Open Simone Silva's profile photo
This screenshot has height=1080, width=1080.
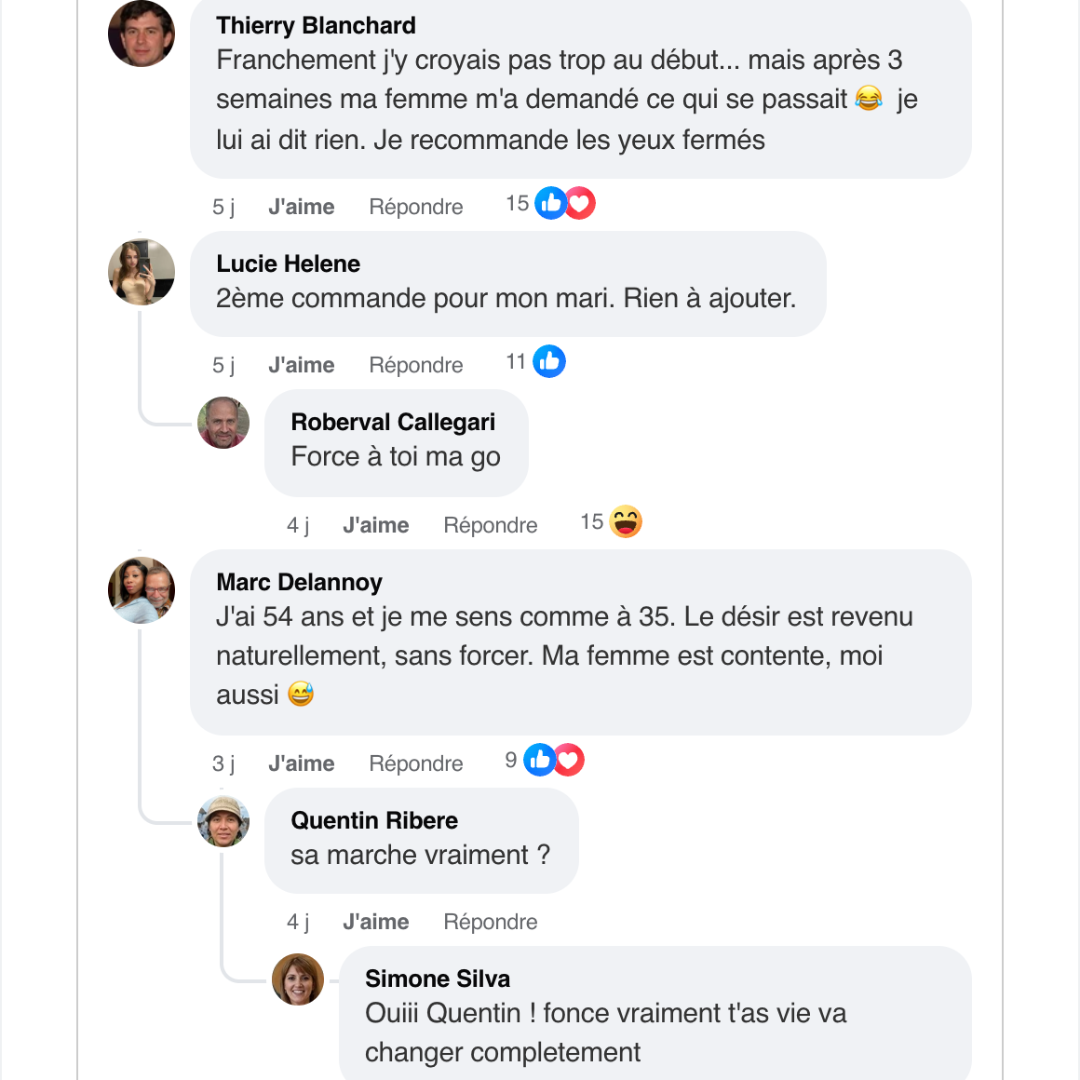coord(298,979)
